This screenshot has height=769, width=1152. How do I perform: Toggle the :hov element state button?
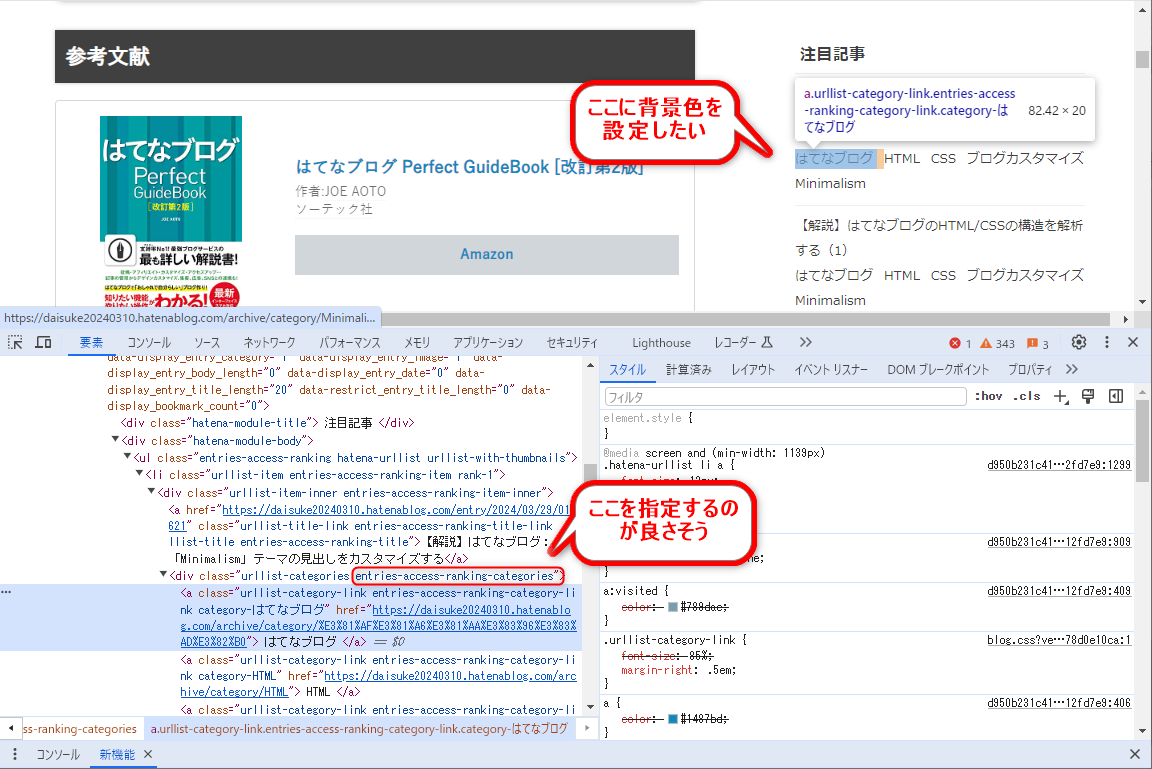[x=988, y=397]
